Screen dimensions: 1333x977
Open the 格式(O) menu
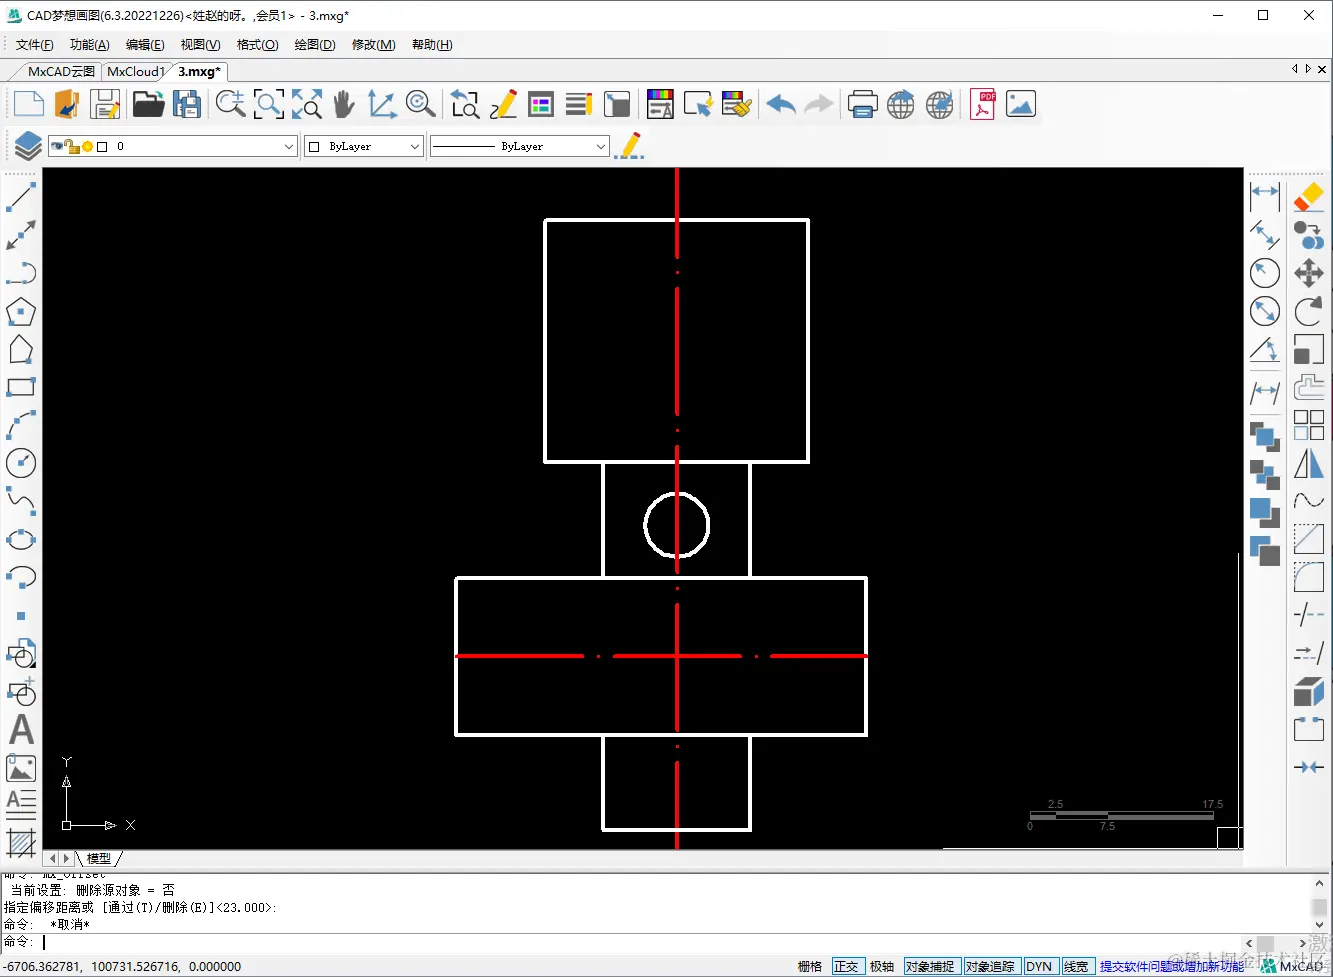pyautogui.click(x=257, y=45)
